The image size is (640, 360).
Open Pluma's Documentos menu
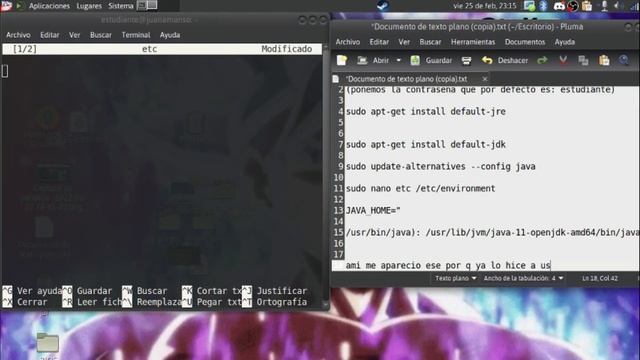pos(525,42)
